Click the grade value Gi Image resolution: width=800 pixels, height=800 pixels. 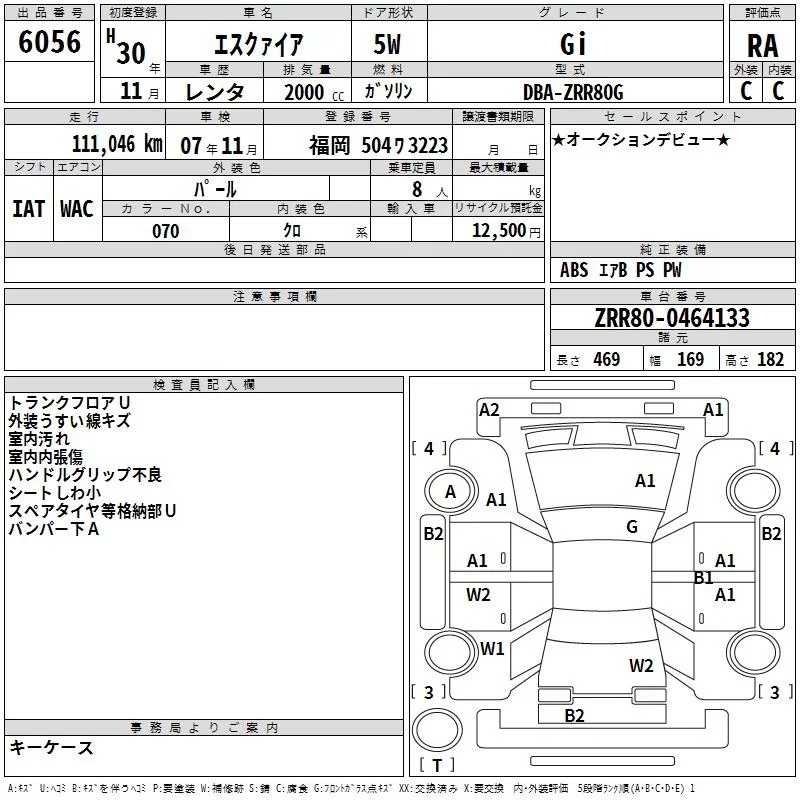point(573,44)
